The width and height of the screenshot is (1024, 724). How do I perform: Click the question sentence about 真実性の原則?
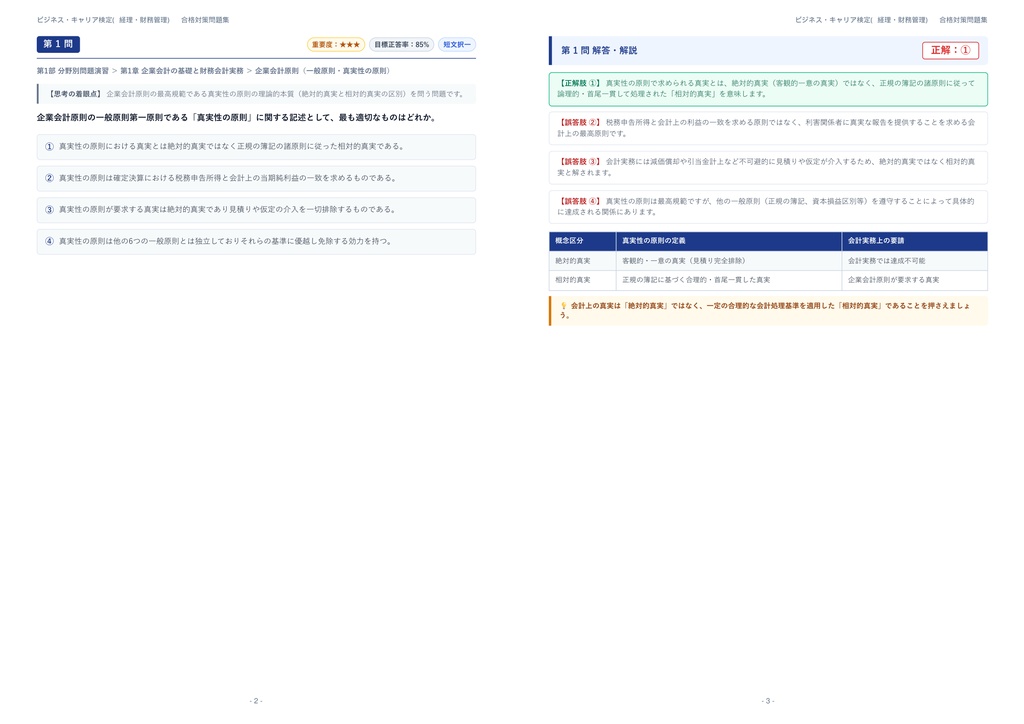(236, 118)
